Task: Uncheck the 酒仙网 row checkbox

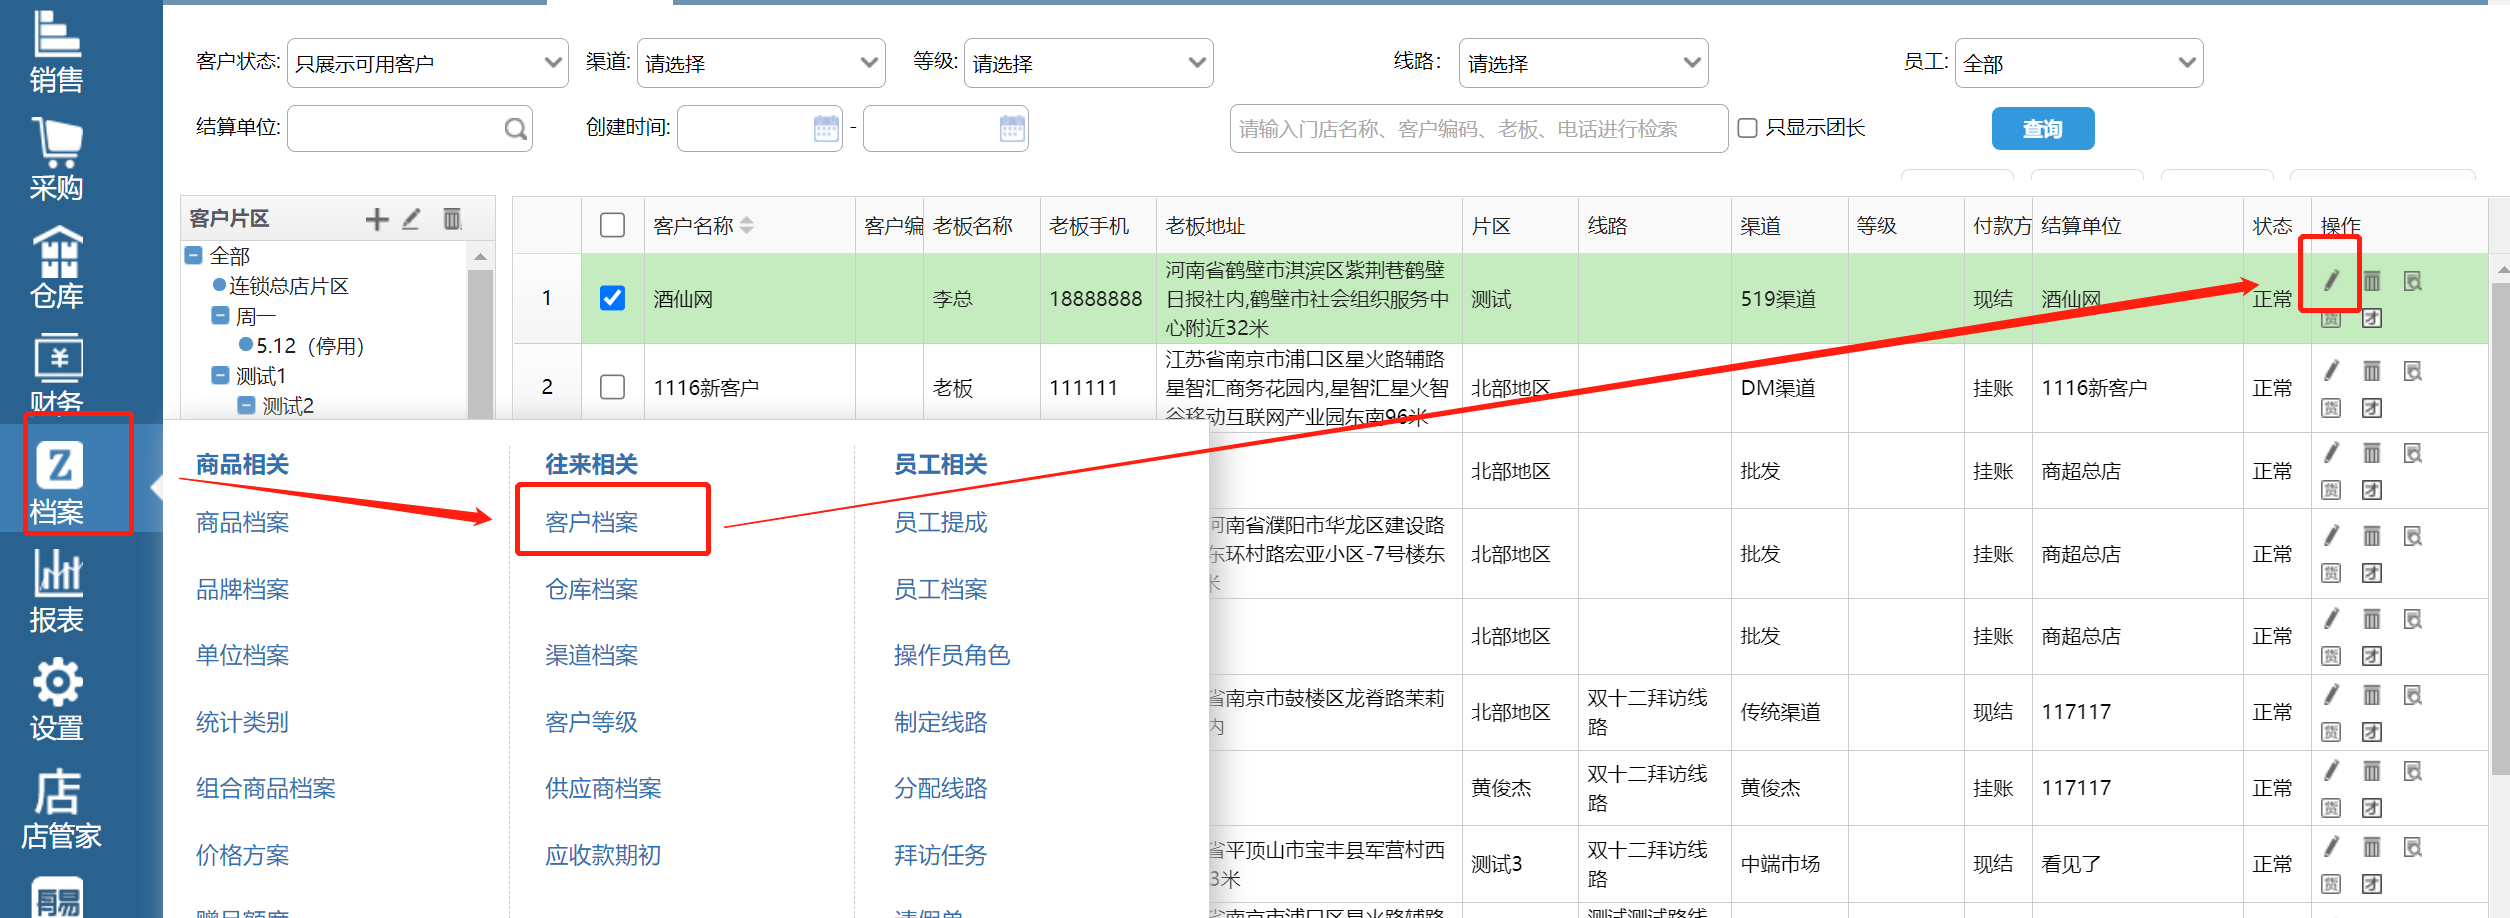Action: [x=612, y=298]
